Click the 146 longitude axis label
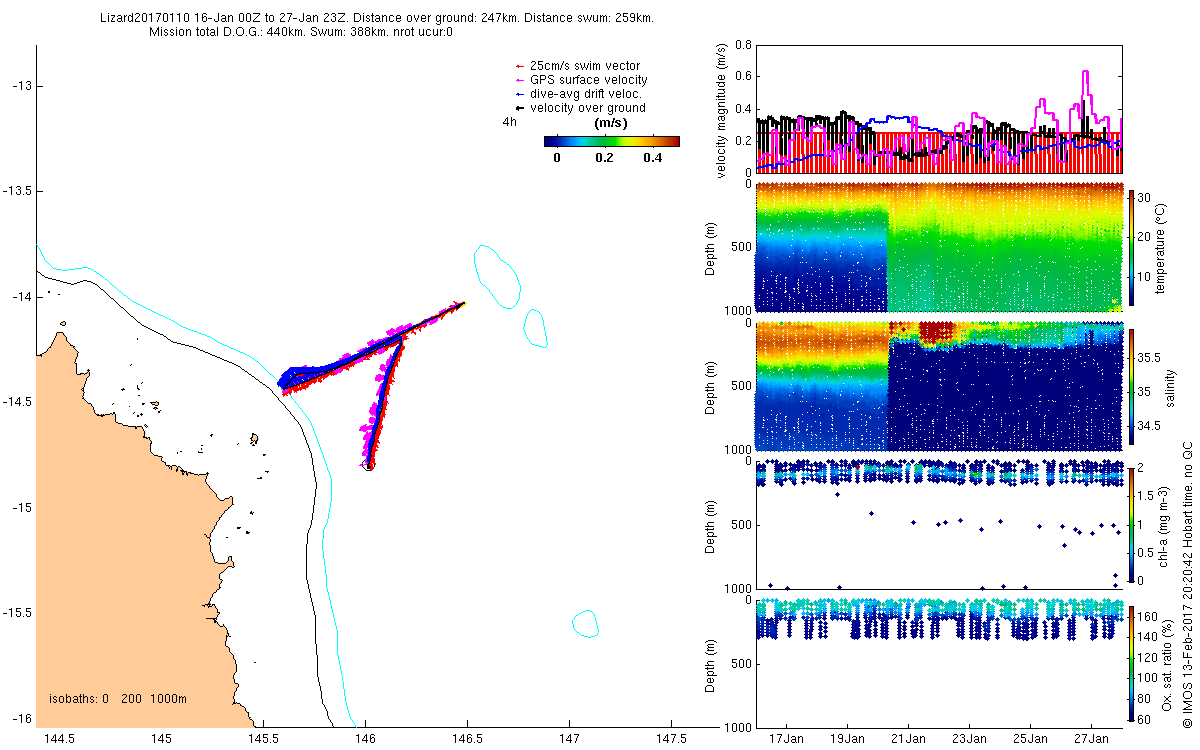This screenshot has height=750, width=1200. coord(365,739)
